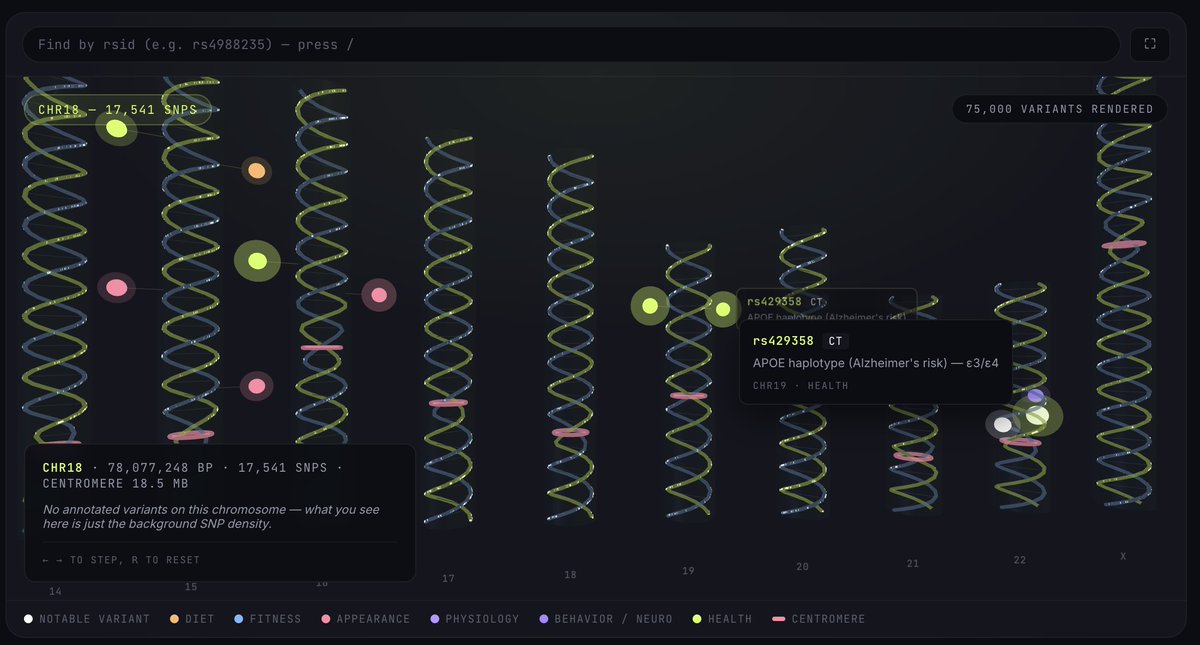Select the health marker left of chromosome 19
This screenshot has height=645, width=1200.
point(649,306)
